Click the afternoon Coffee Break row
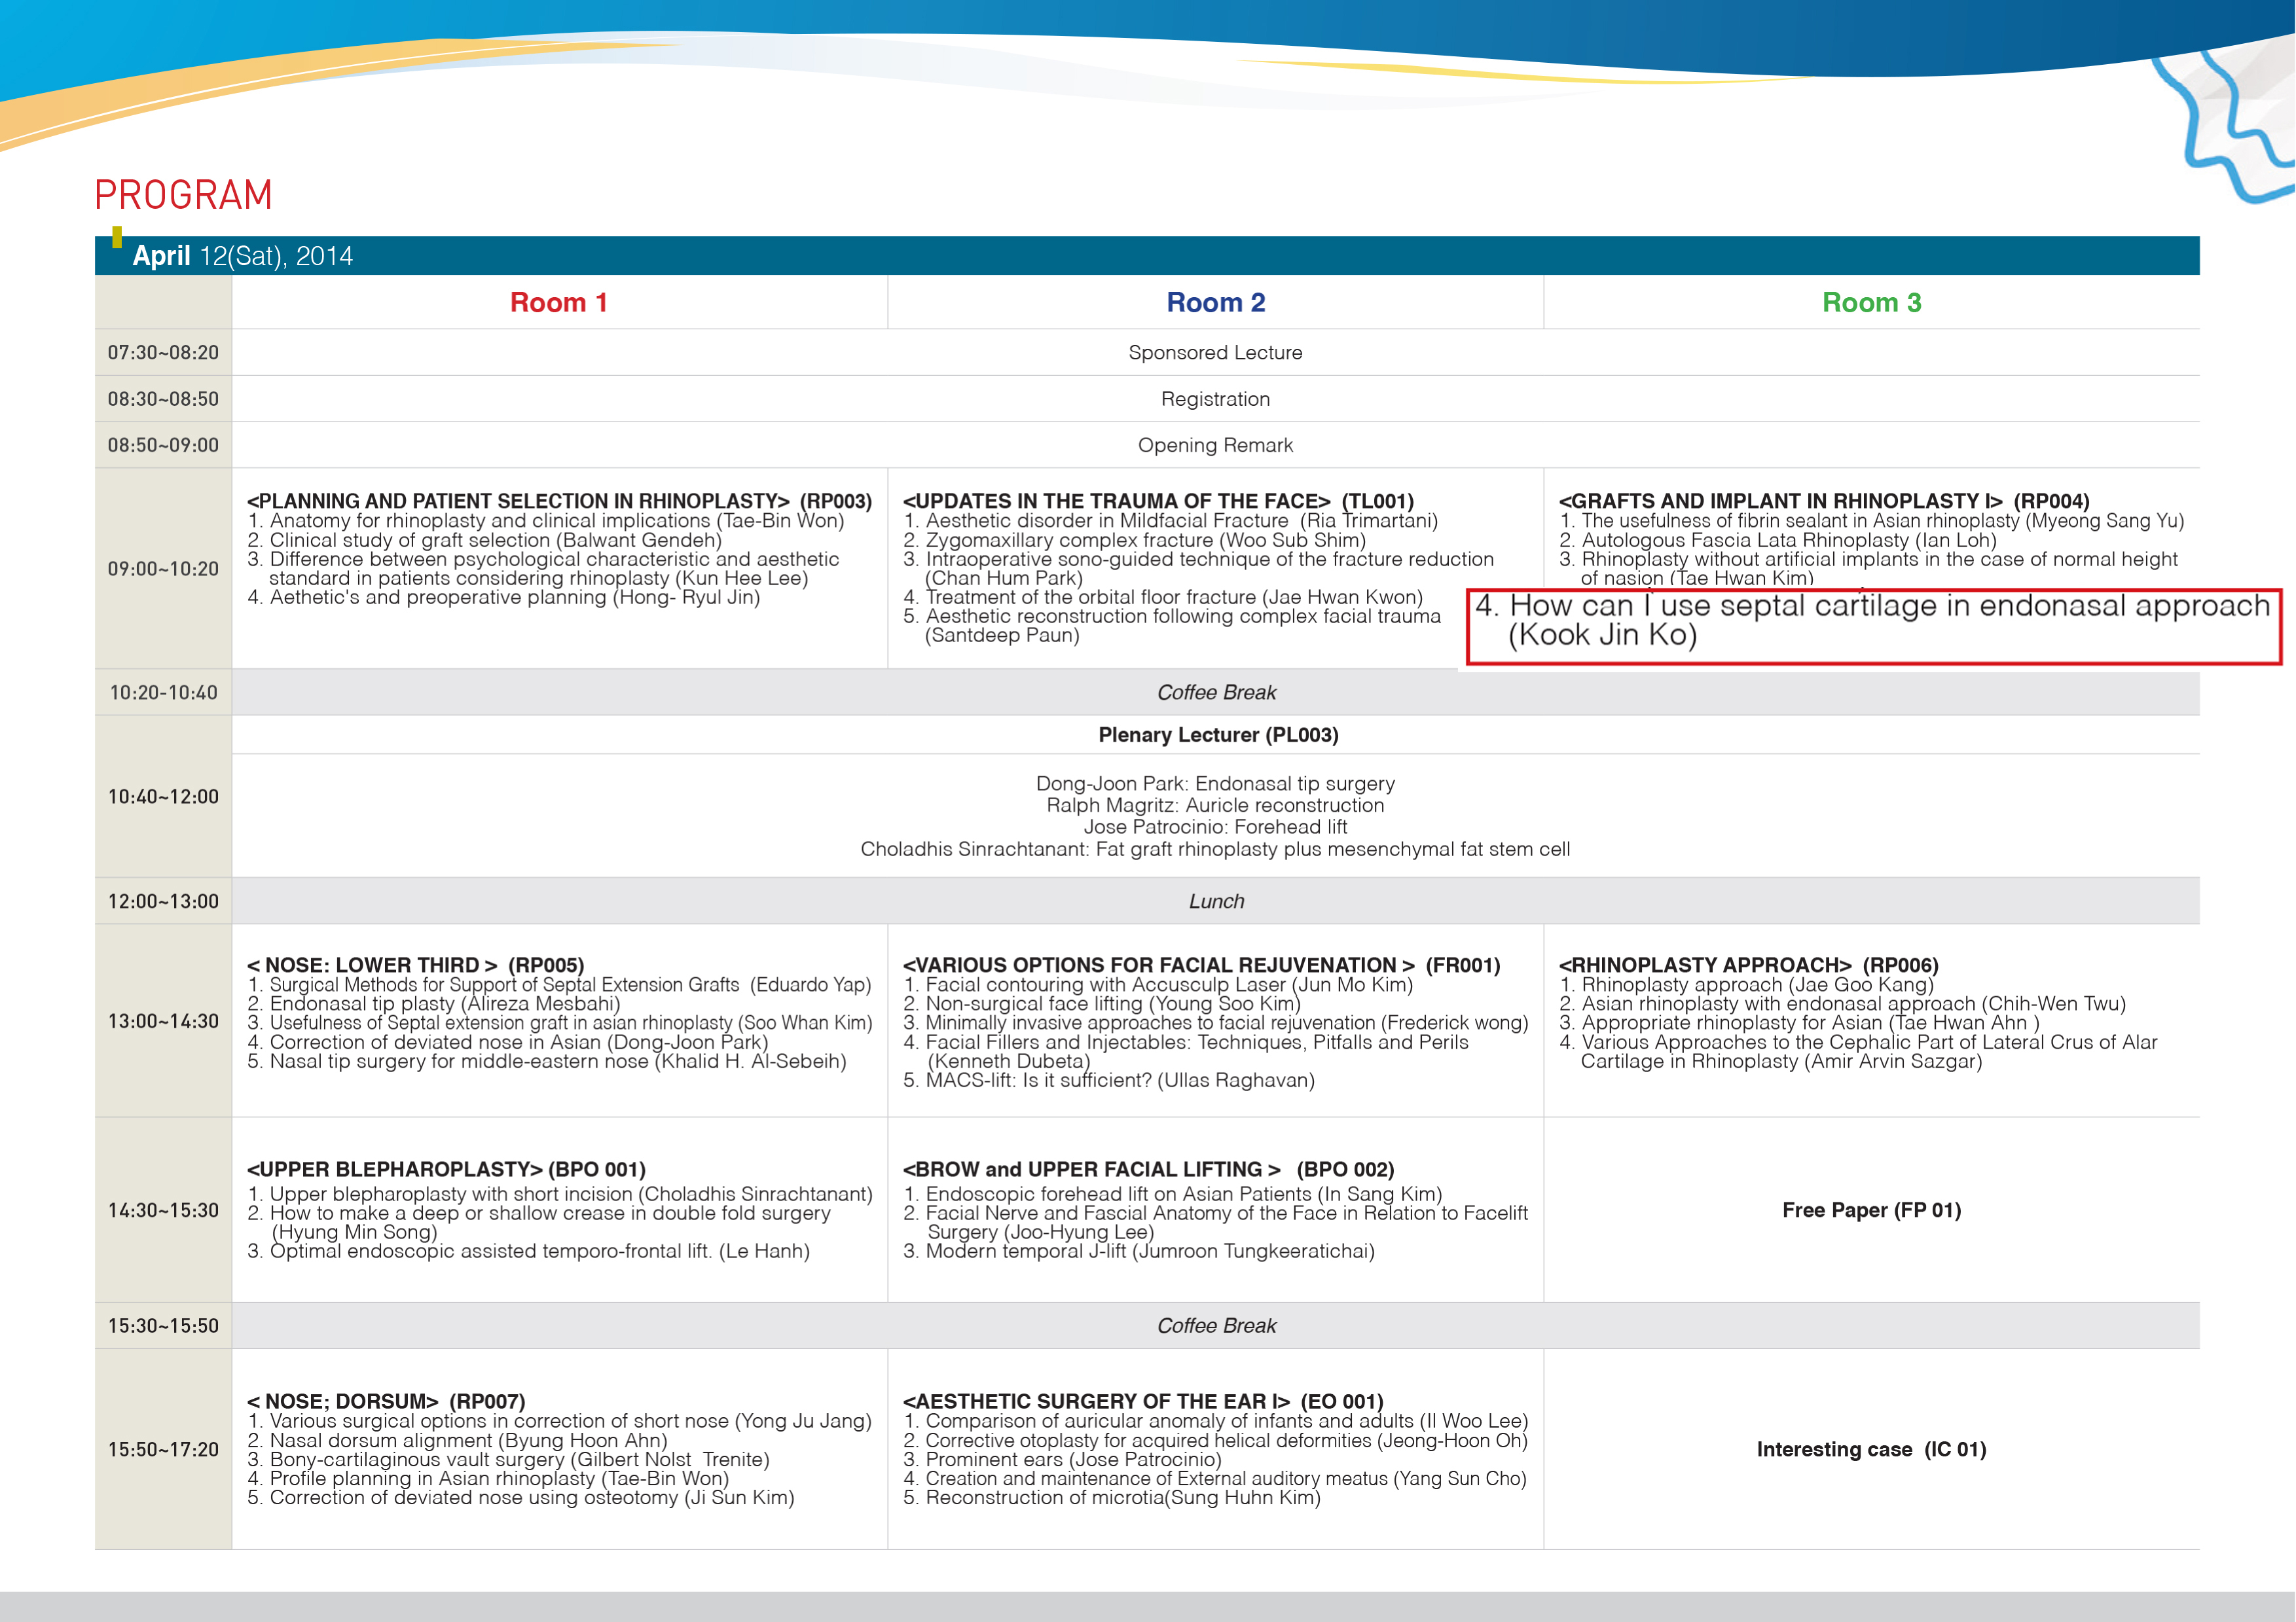The width and height of the screenshot is (2296, 1622). [1216, 1326]
